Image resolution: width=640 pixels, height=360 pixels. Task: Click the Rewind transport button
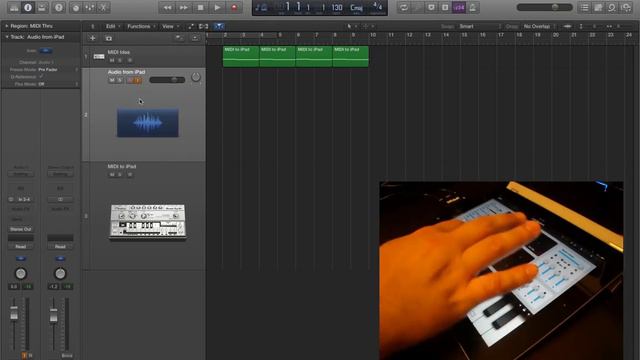pos(167,7)
